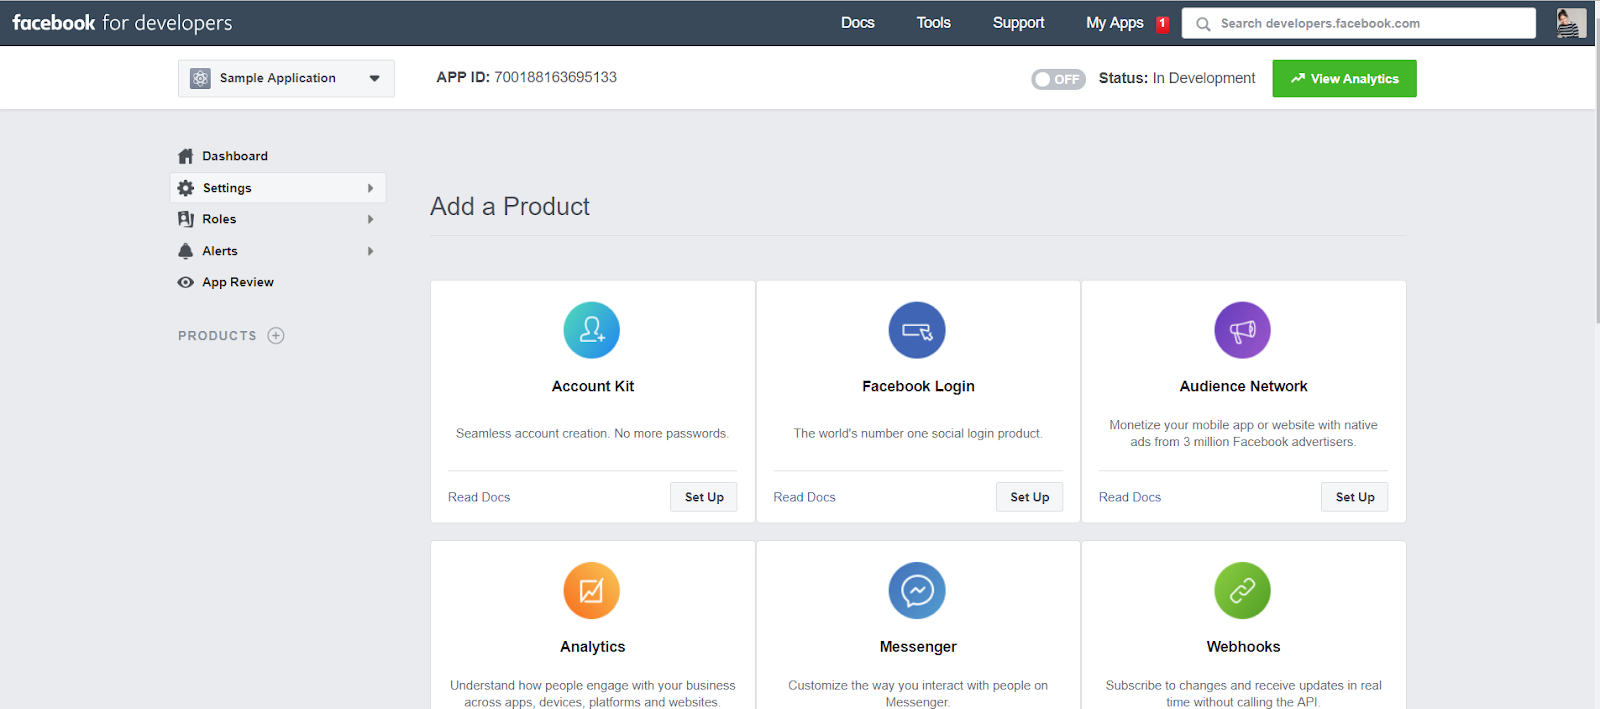Screen dimensions: 1600x709
Task: Click the Analytics card title
Action: pyautogui.click(x=593, y=647)
